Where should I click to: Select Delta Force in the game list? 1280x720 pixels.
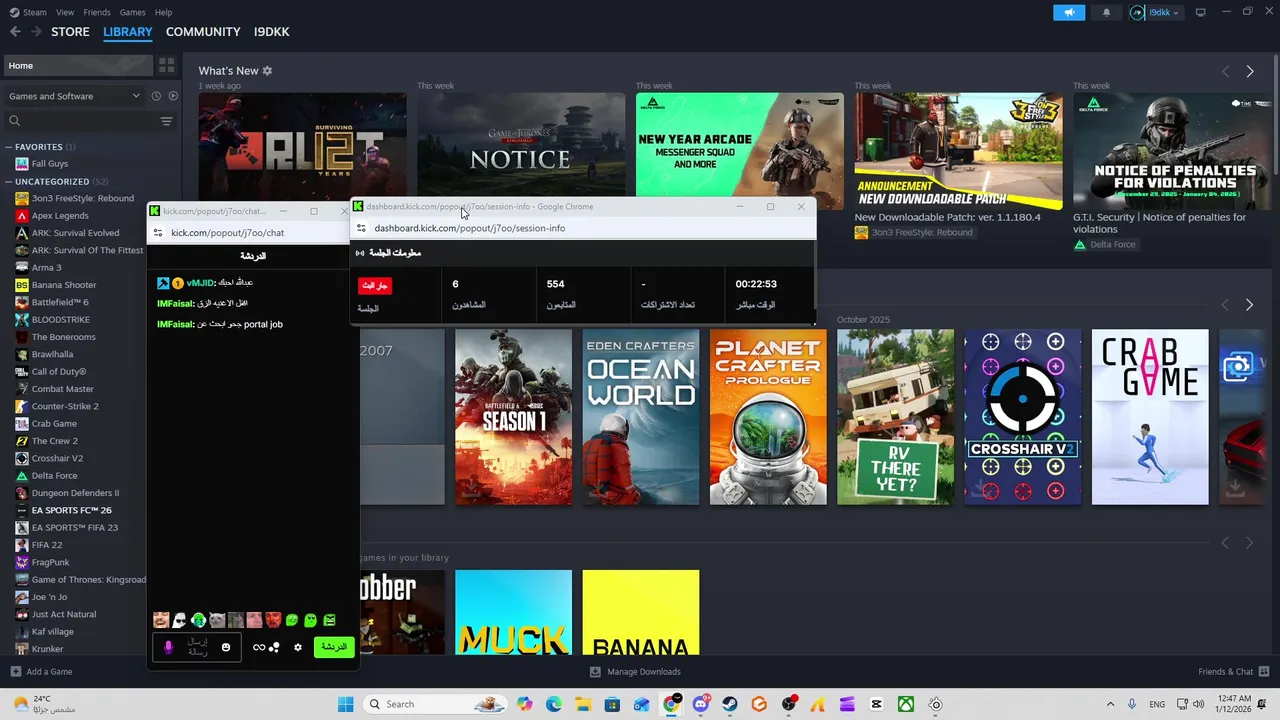54,475
